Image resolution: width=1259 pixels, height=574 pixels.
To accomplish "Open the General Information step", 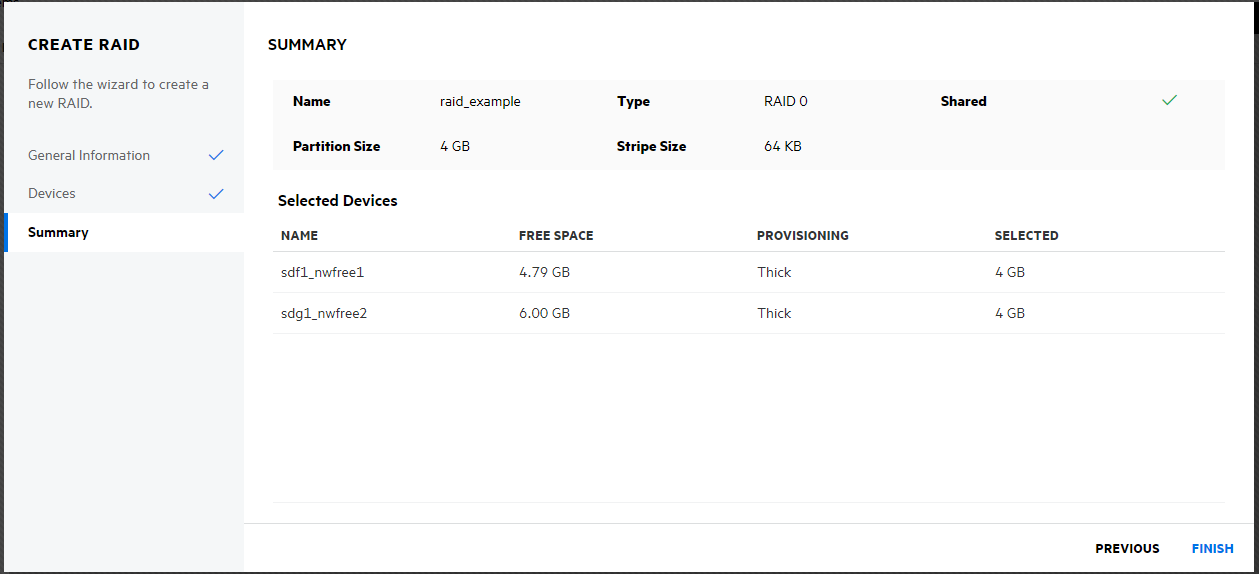I will [x=89, y=155].
